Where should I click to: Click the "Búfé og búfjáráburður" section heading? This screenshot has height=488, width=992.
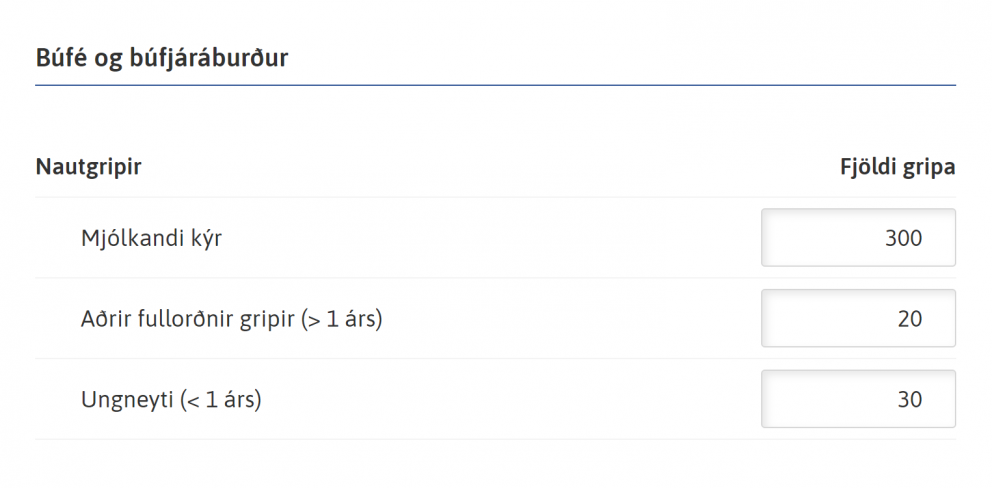click(x=162, y=58)
